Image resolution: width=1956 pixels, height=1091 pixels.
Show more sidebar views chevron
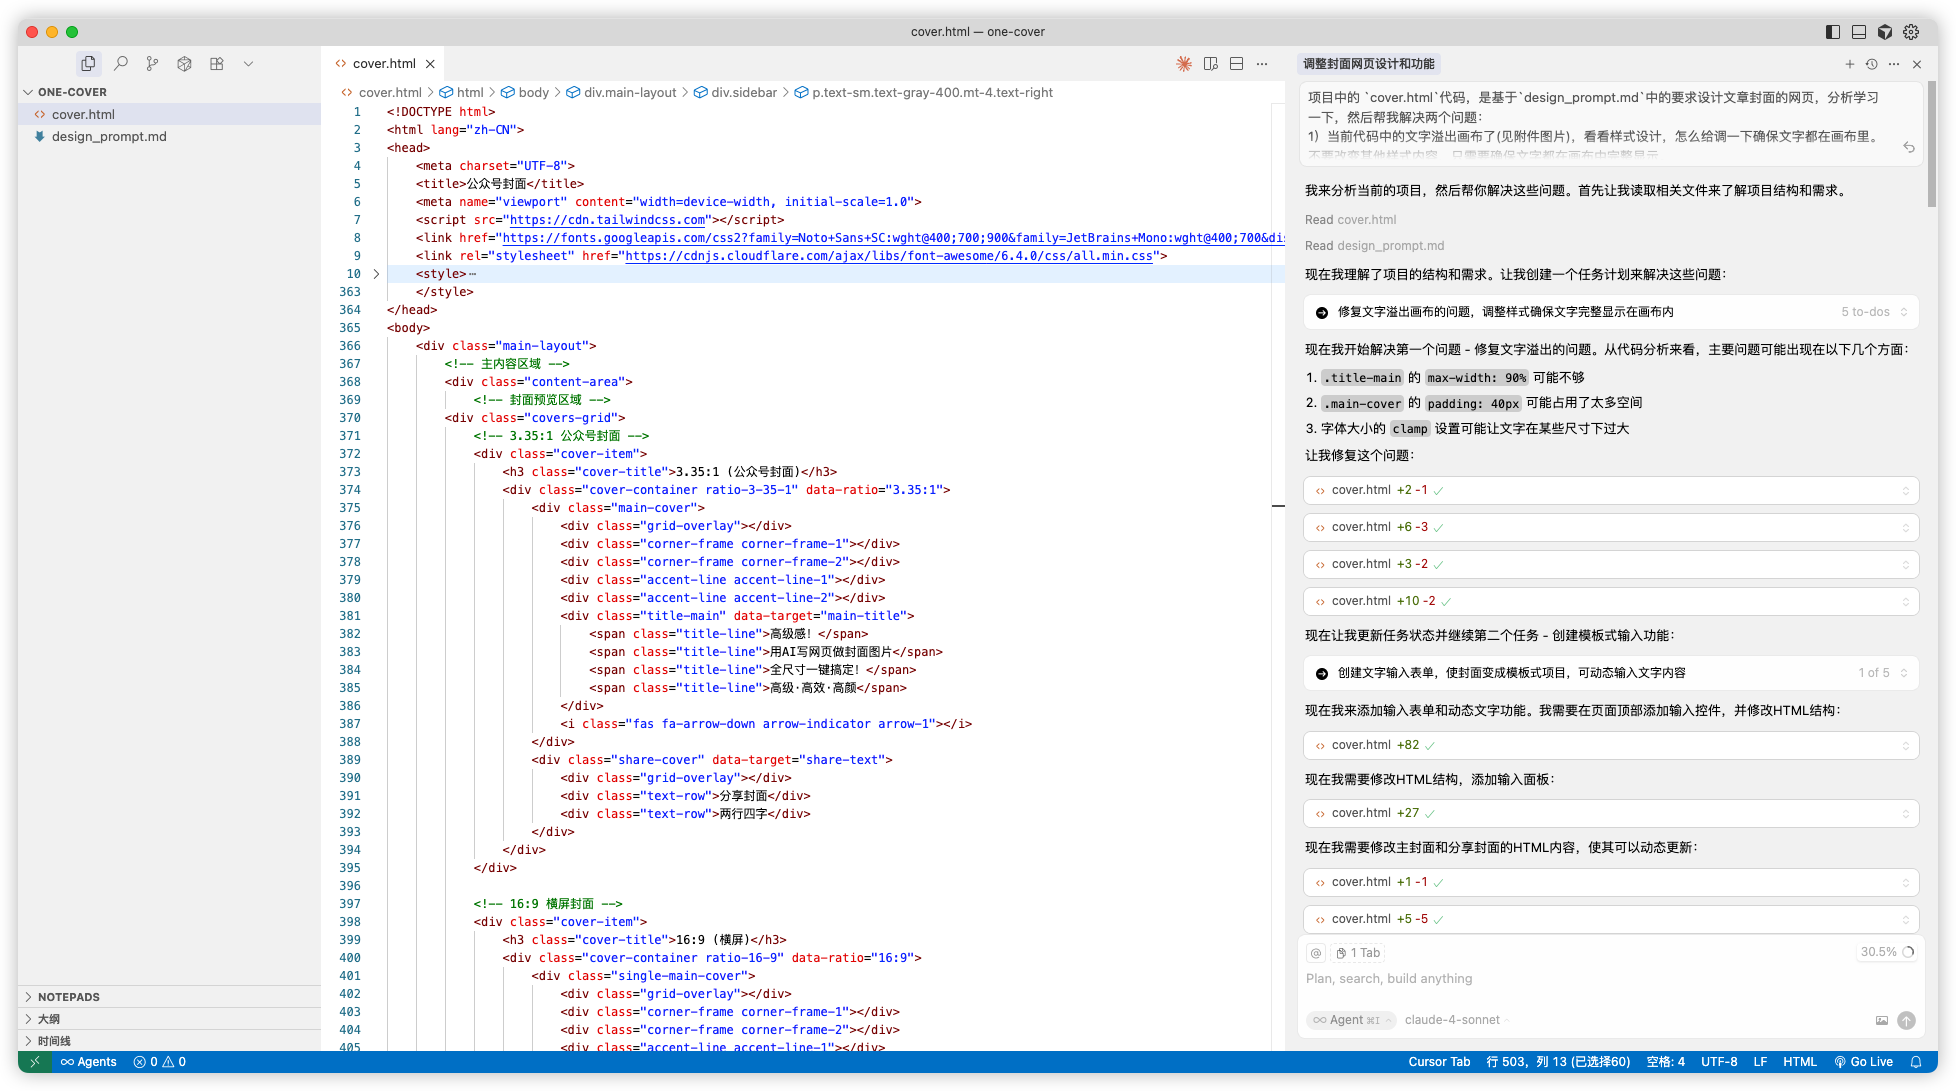[248, 63]
